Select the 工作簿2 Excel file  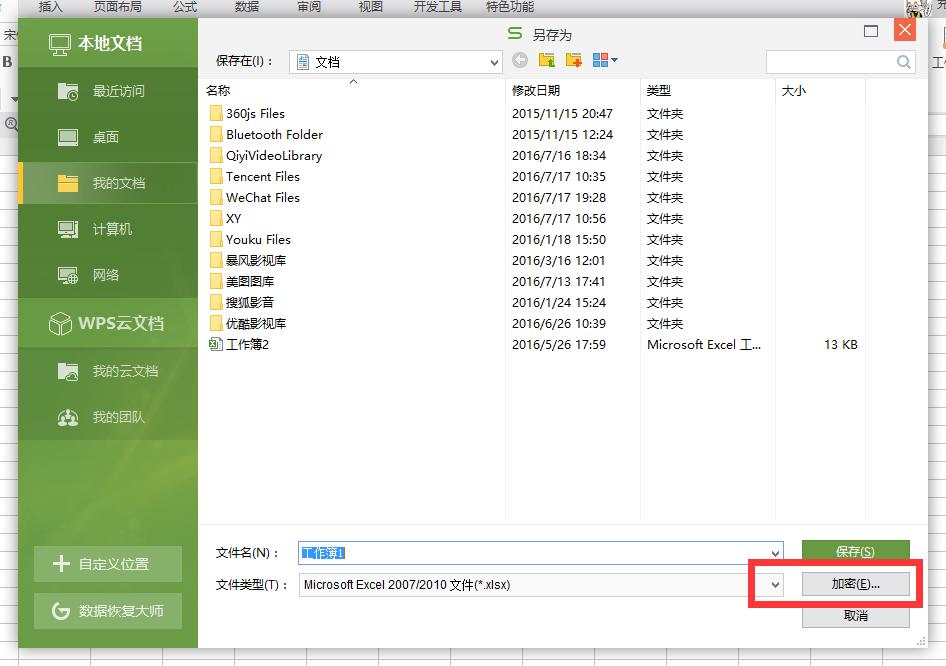coord(239,344)
